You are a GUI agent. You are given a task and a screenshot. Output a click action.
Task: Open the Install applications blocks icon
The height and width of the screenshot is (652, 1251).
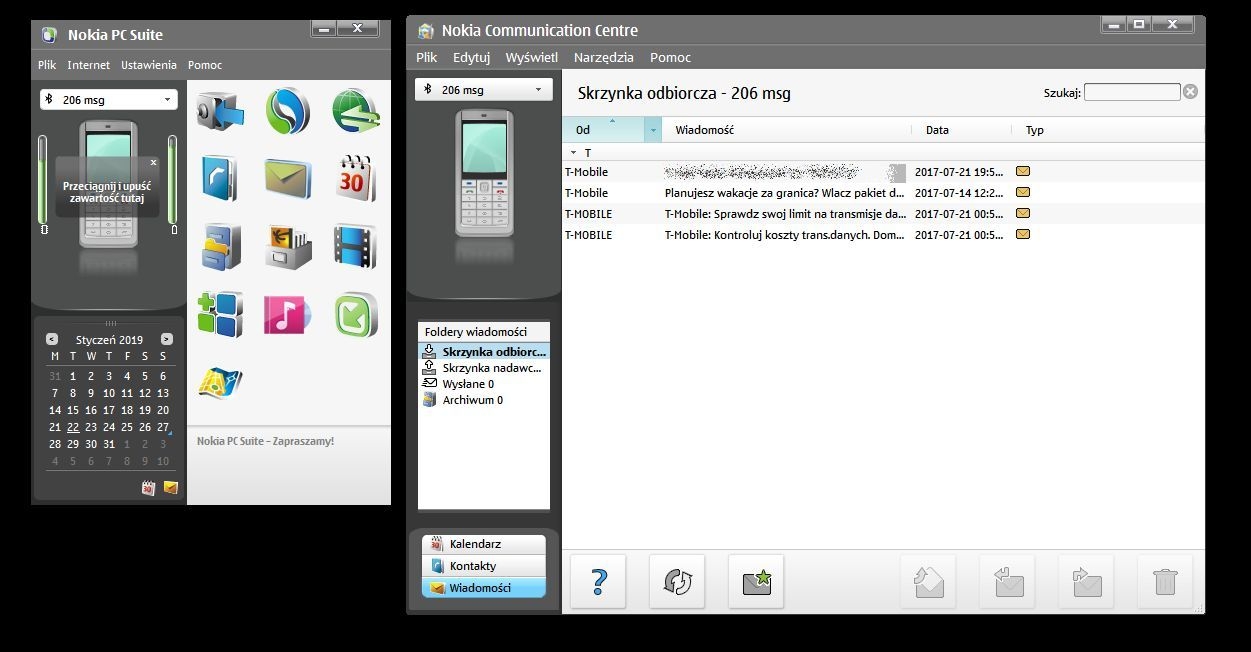(x=219, y=315)
